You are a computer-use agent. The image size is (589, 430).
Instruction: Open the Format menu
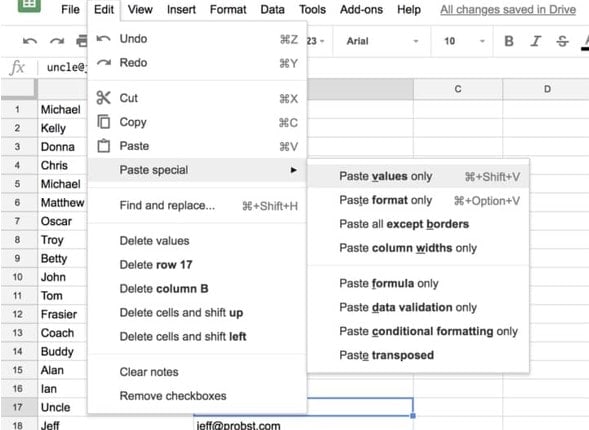coord(228,9)
